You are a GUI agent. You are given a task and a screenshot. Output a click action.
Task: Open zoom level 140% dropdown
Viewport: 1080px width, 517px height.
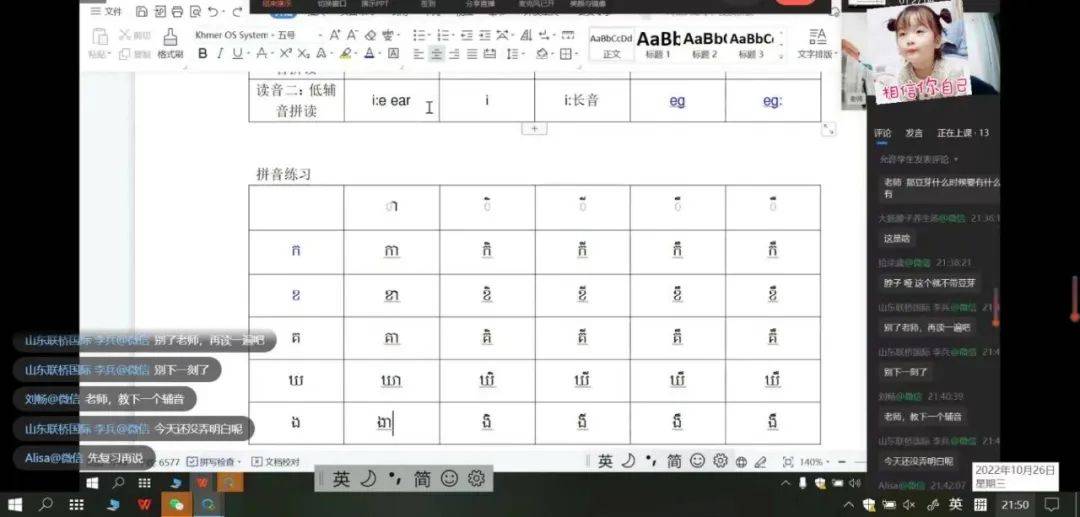coord(816,462)
